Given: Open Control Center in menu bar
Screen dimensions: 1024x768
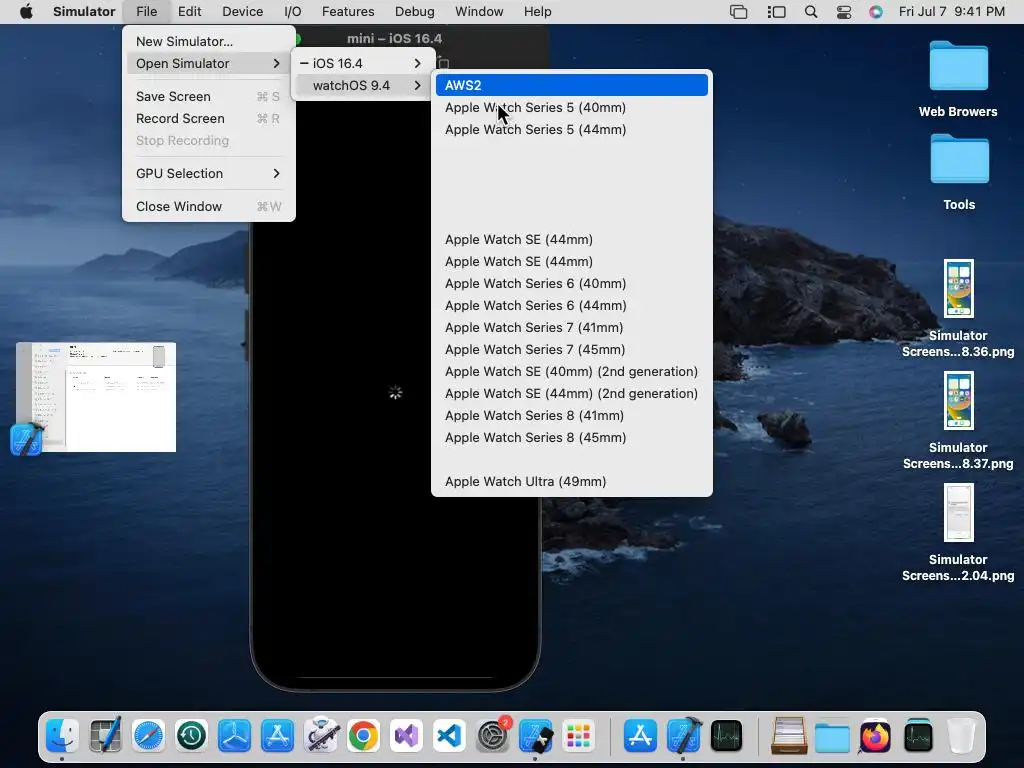Looking at the screenshot, I should pyautogui.click(x=844, y=12).
